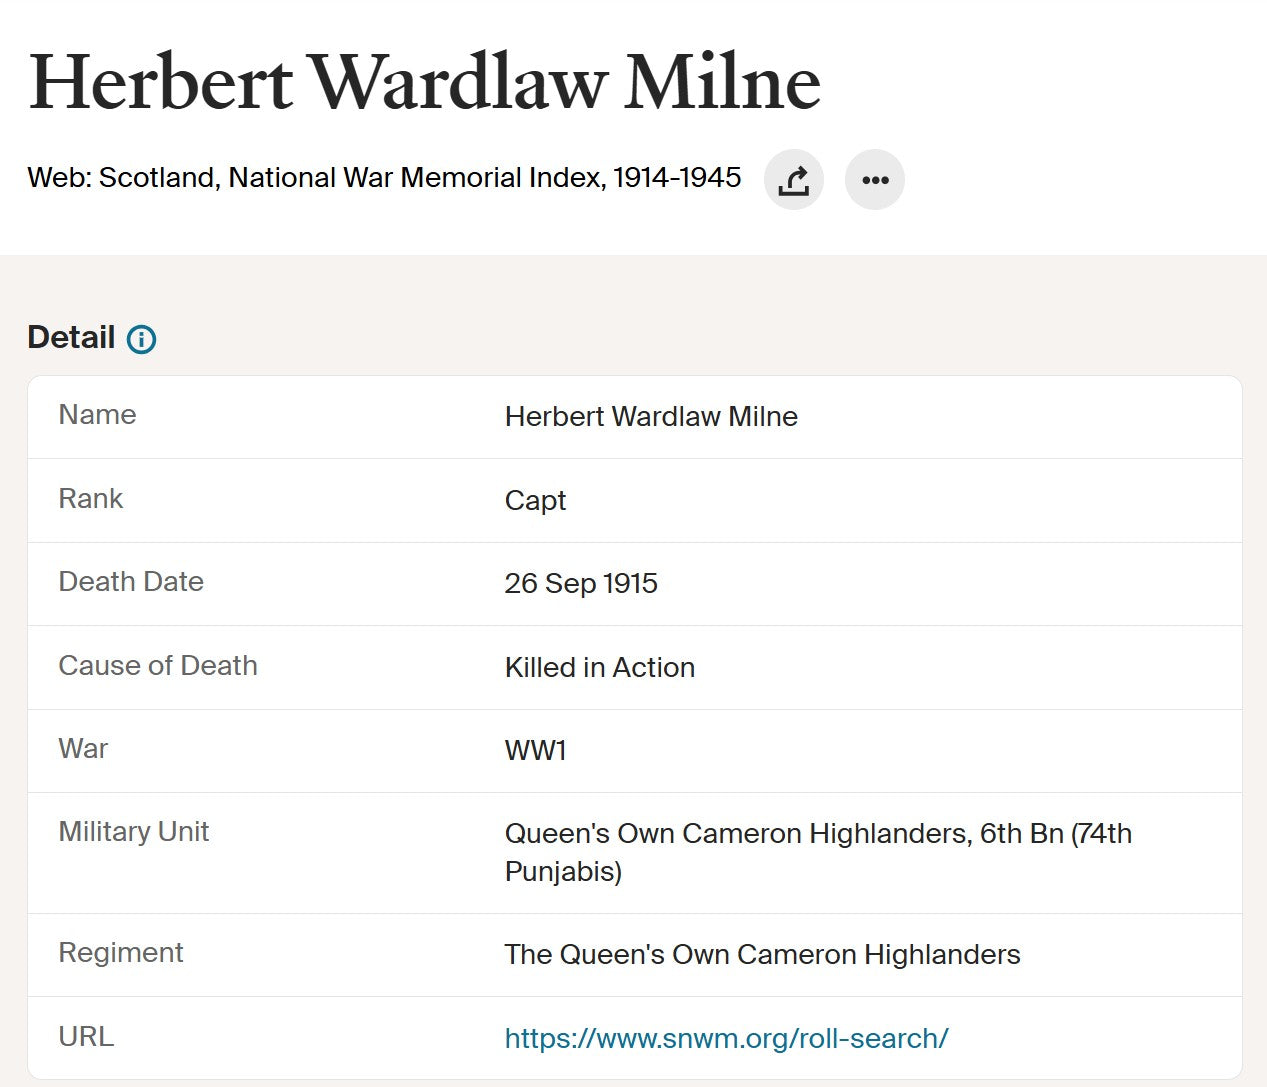Click the URL row label
Screen dimensions: 1267x1087
pyautogui.click(x=85, y=1038)
